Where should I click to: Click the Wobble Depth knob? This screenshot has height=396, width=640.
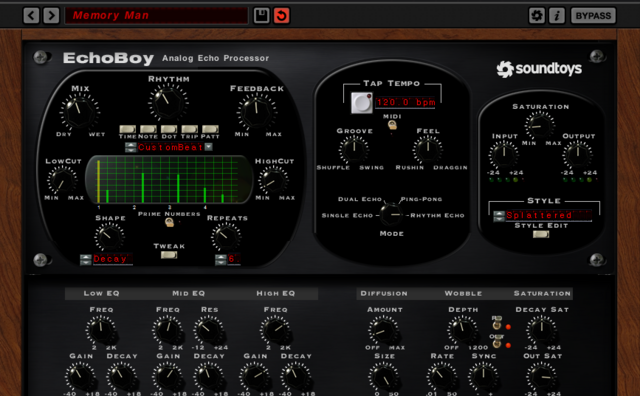click(x=462, y=330)
